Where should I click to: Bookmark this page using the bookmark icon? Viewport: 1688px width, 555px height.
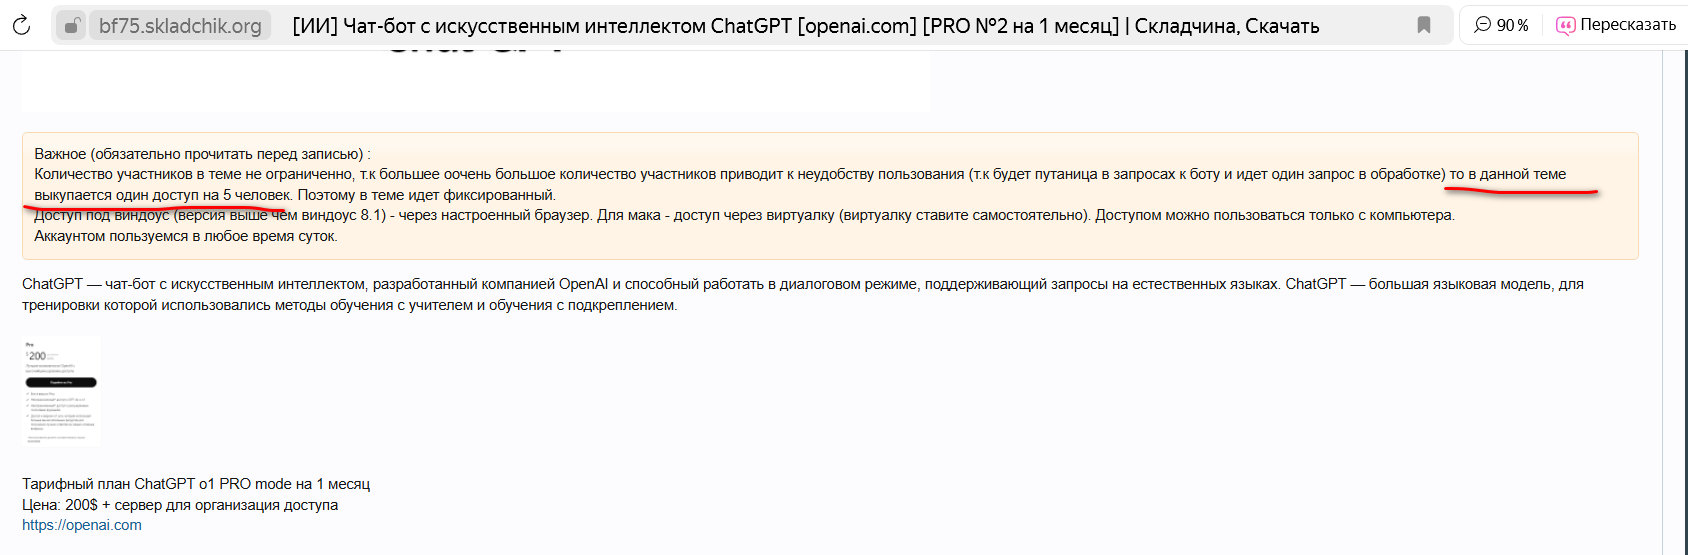[1424, 25]
